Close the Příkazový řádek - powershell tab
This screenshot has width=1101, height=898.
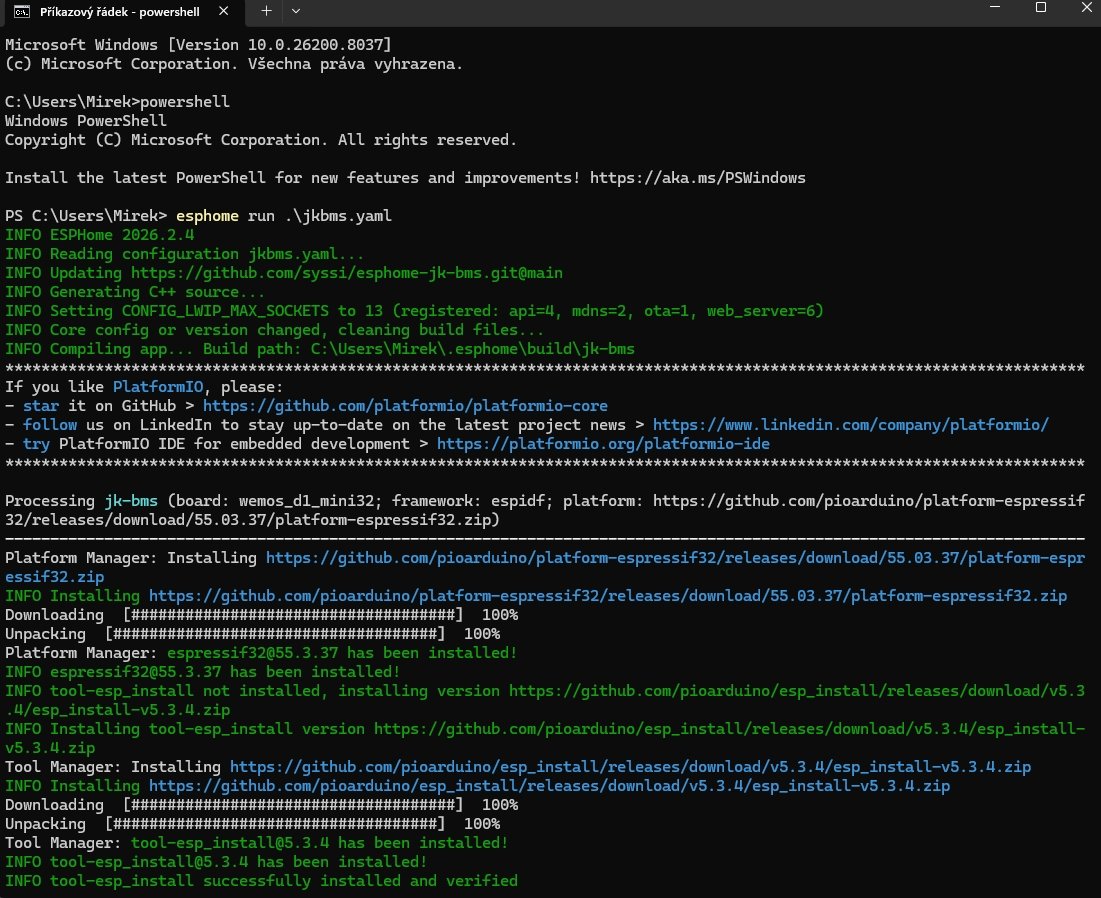[223, 11]
